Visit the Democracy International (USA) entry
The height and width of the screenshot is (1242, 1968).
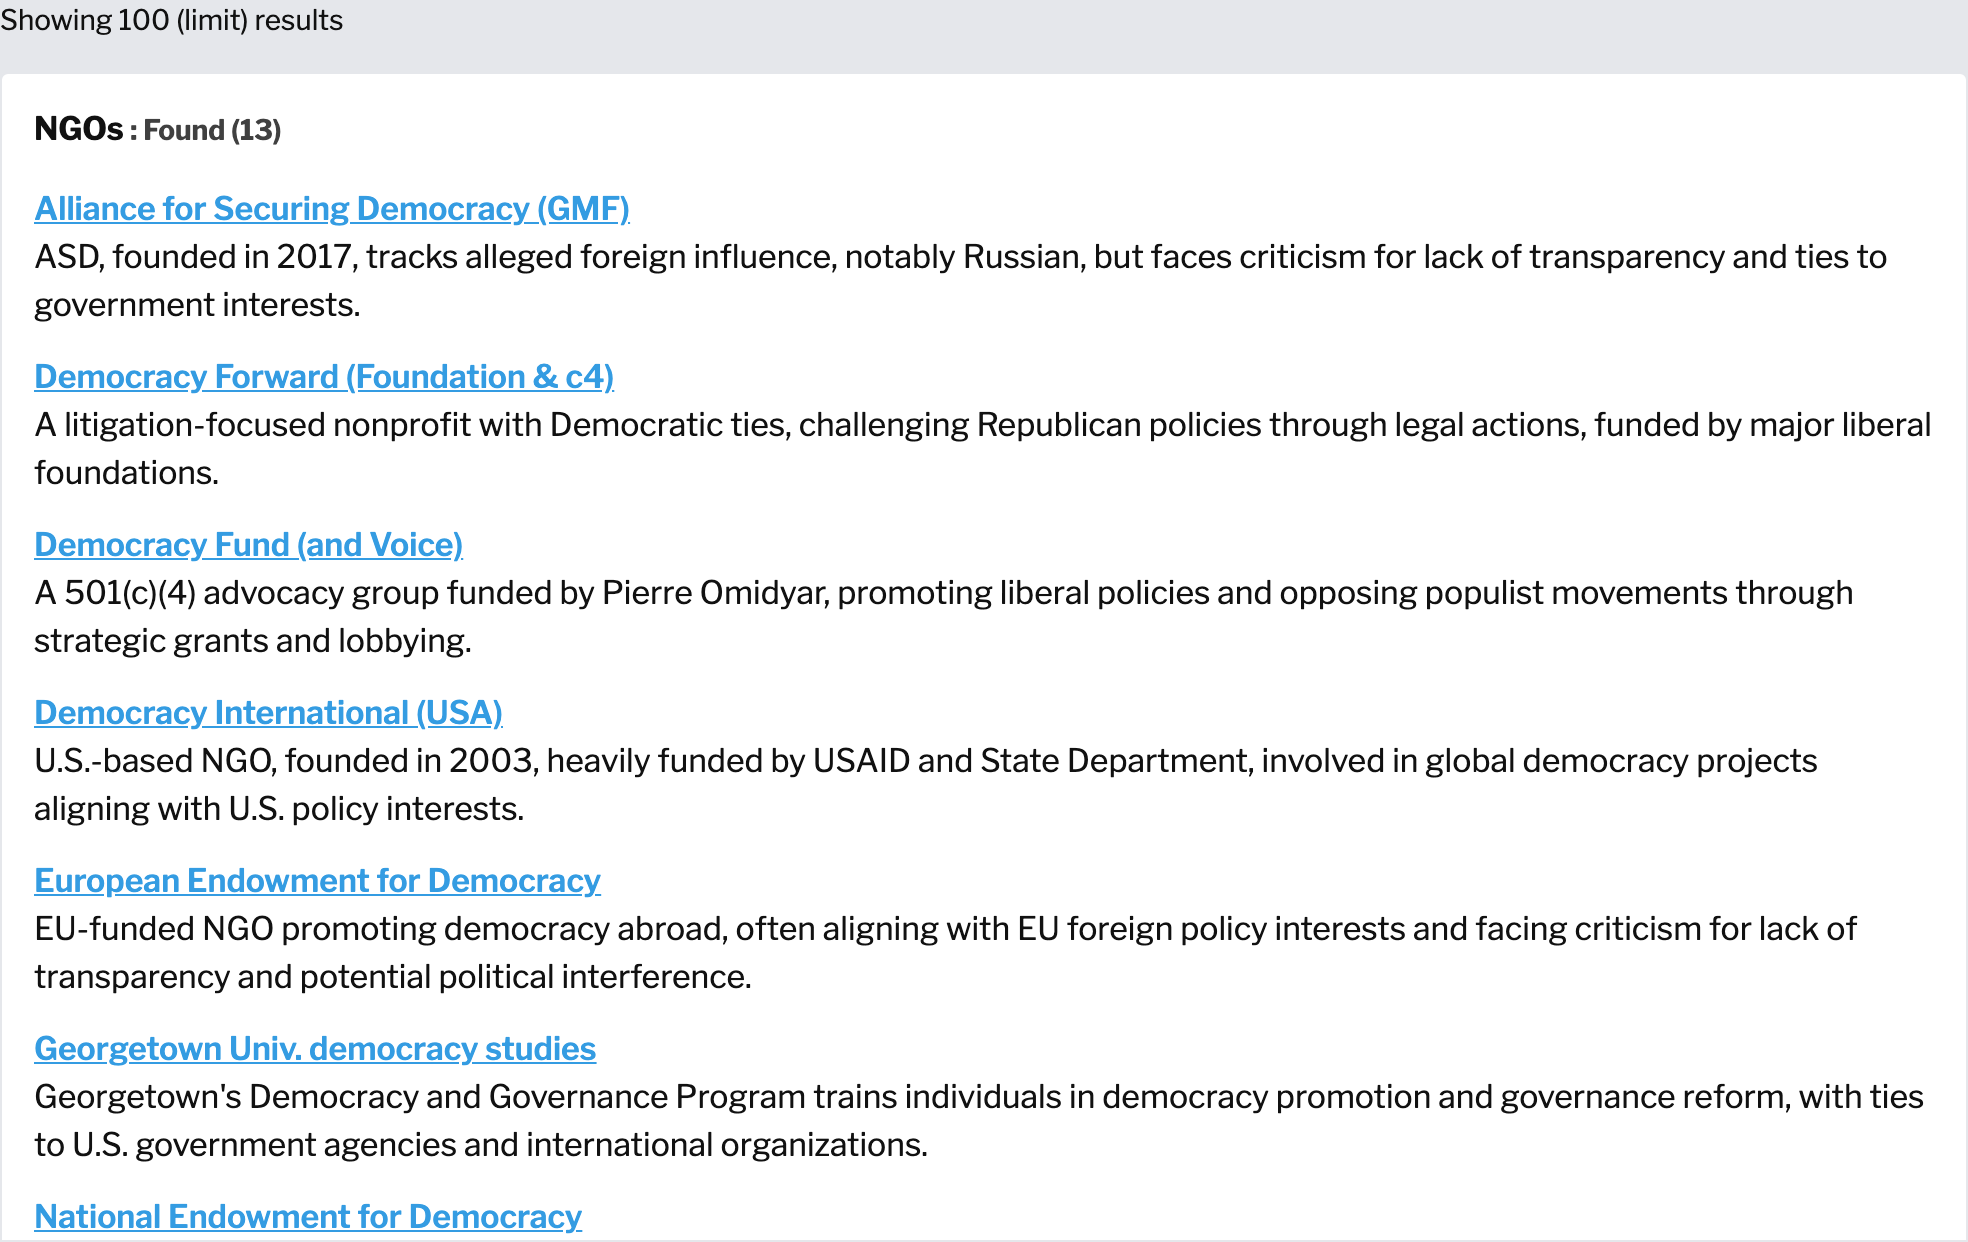[x=268, y=712]
